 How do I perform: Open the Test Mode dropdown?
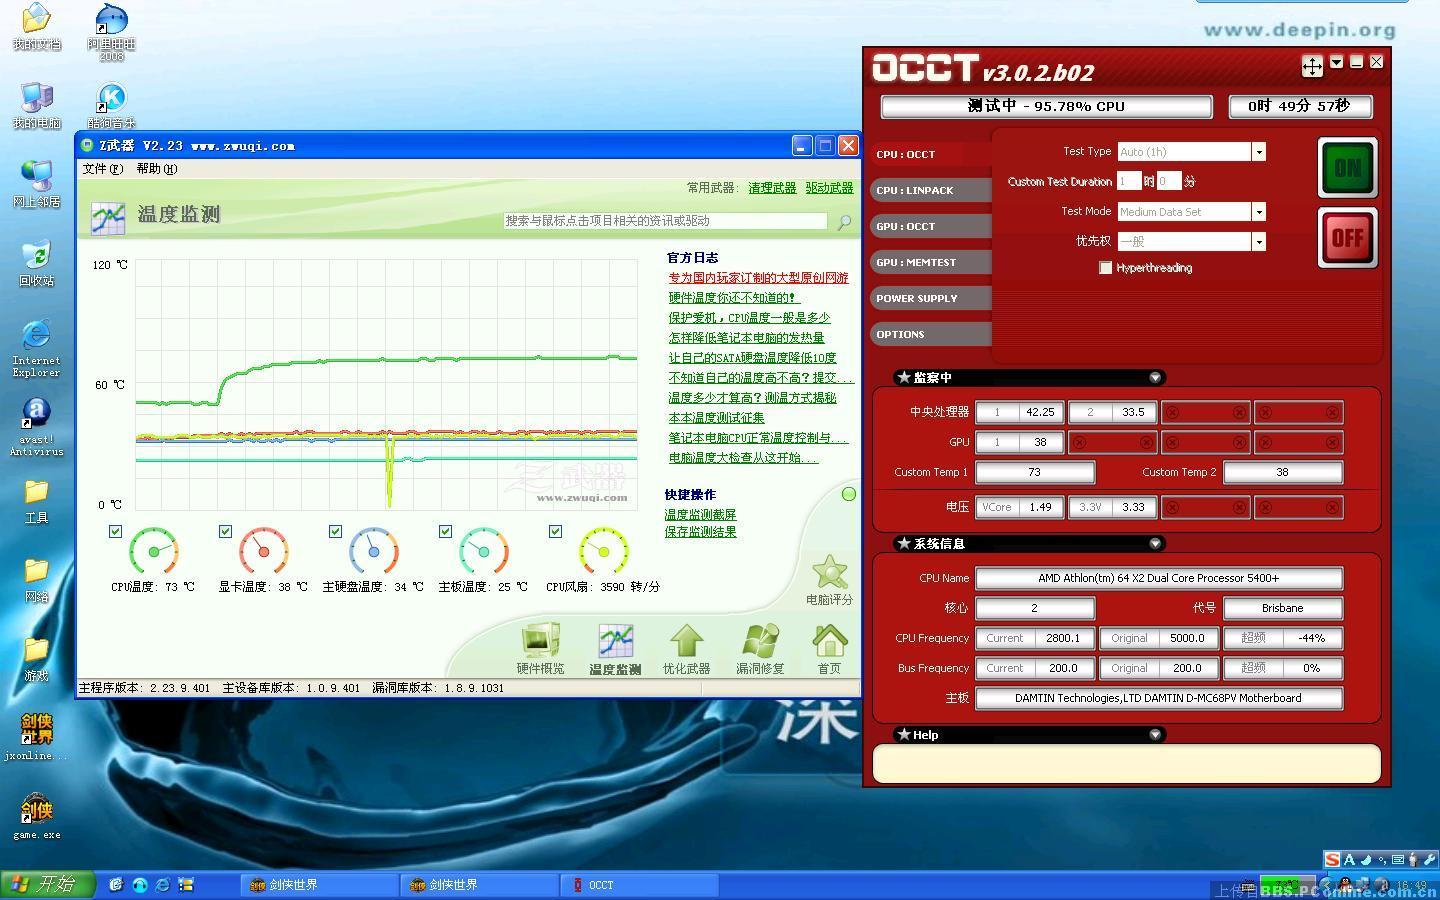1259,212
